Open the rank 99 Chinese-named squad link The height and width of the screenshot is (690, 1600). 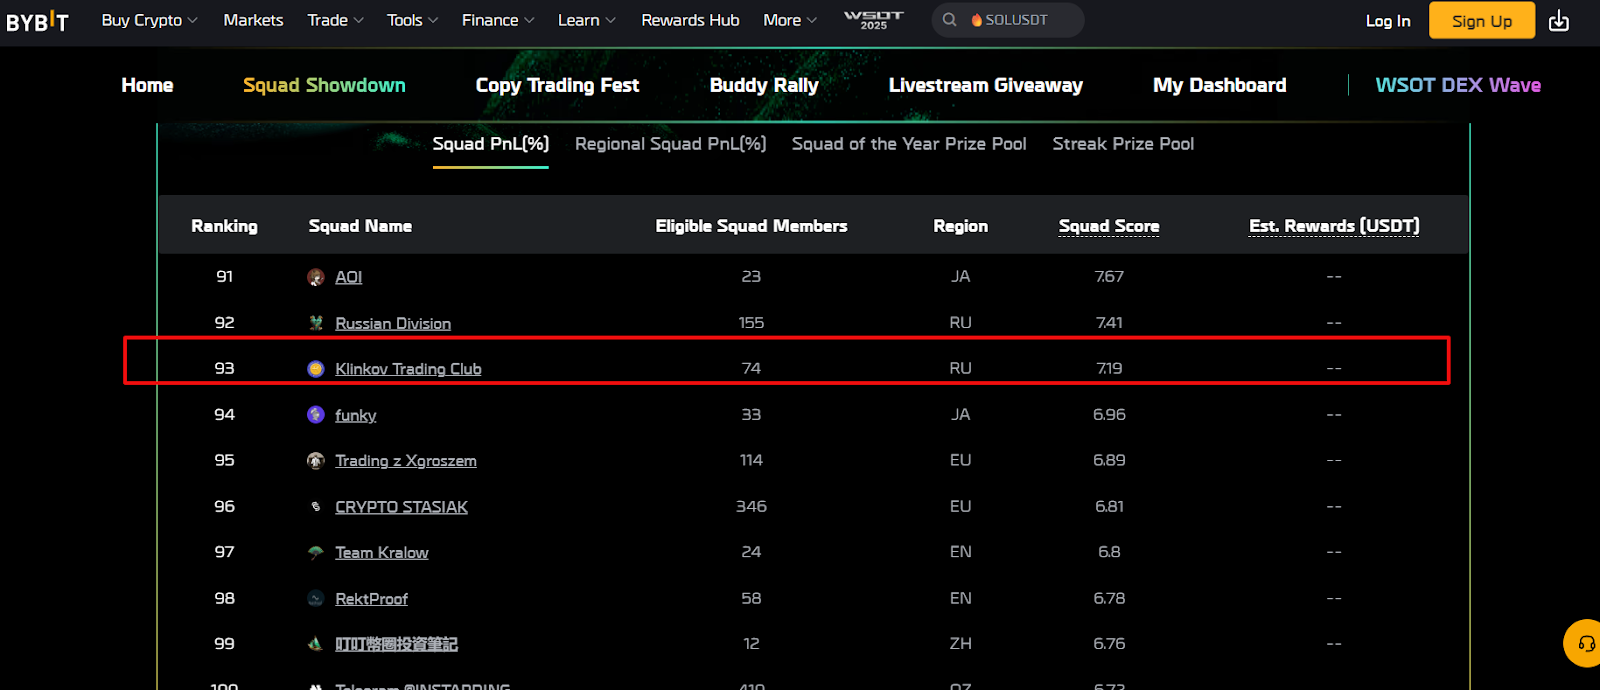tap(396, 644)
